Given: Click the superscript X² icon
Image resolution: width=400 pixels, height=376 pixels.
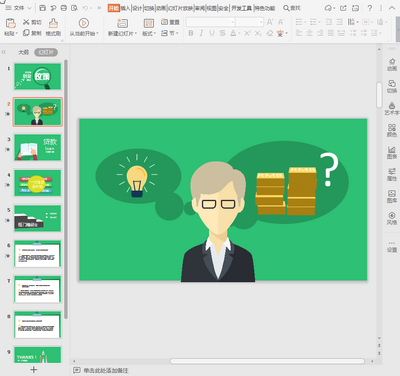Looking at the screenshot, I should 247,33.
